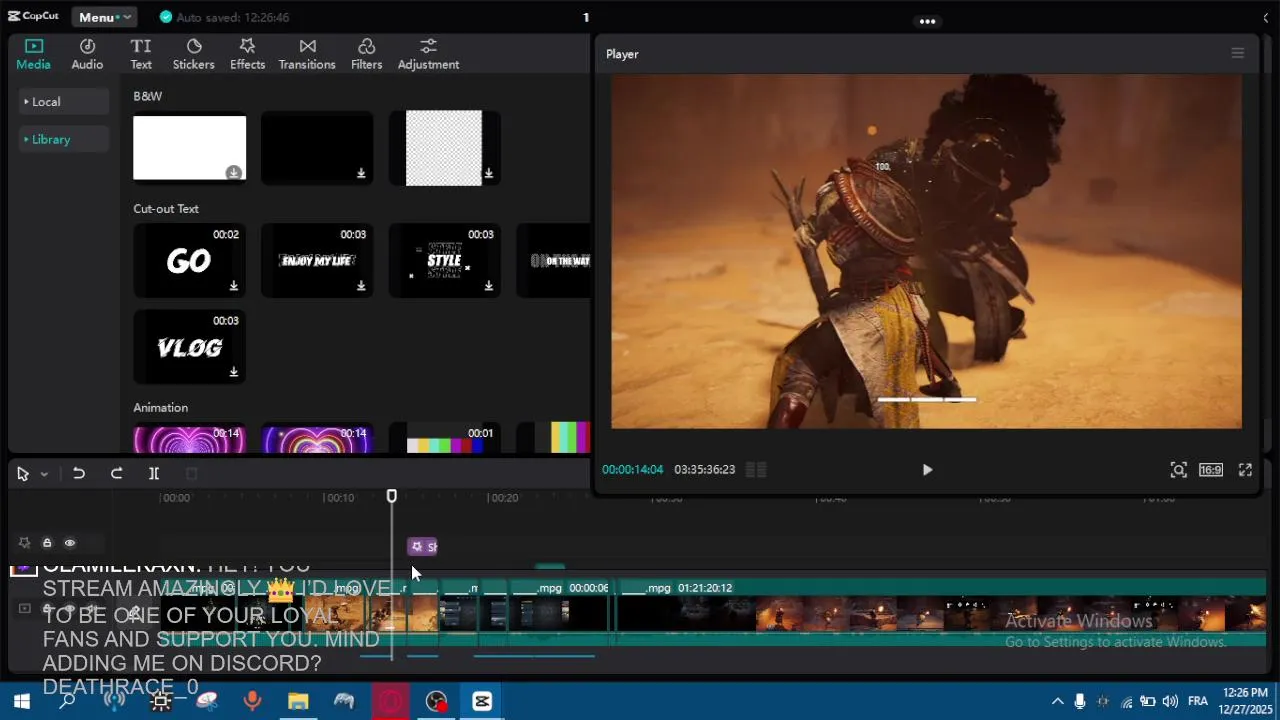The height and width of the screenshot is (720, 1280).
Task: Select the white background thumbnail
Action: coord(189,148)
